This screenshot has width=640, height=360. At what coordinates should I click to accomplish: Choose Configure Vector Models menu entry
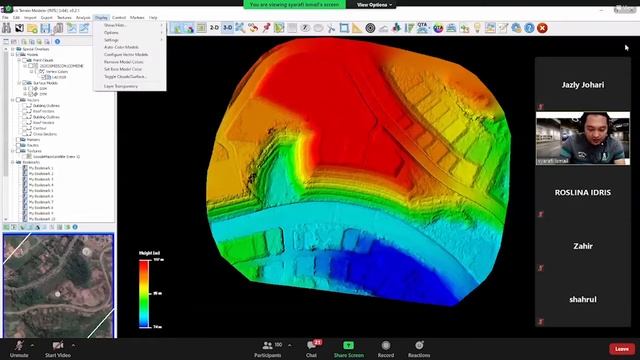coord(126,55)
